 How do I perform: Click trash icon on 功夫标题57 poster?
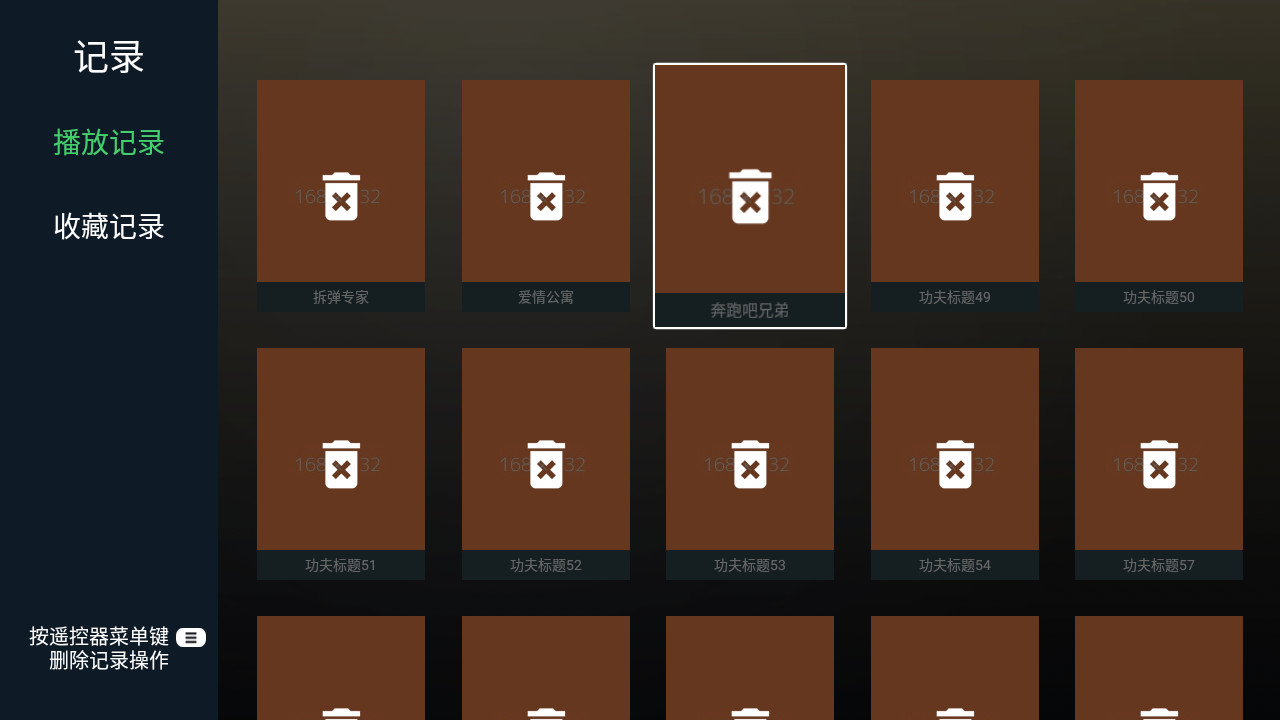pos(1159,464)
